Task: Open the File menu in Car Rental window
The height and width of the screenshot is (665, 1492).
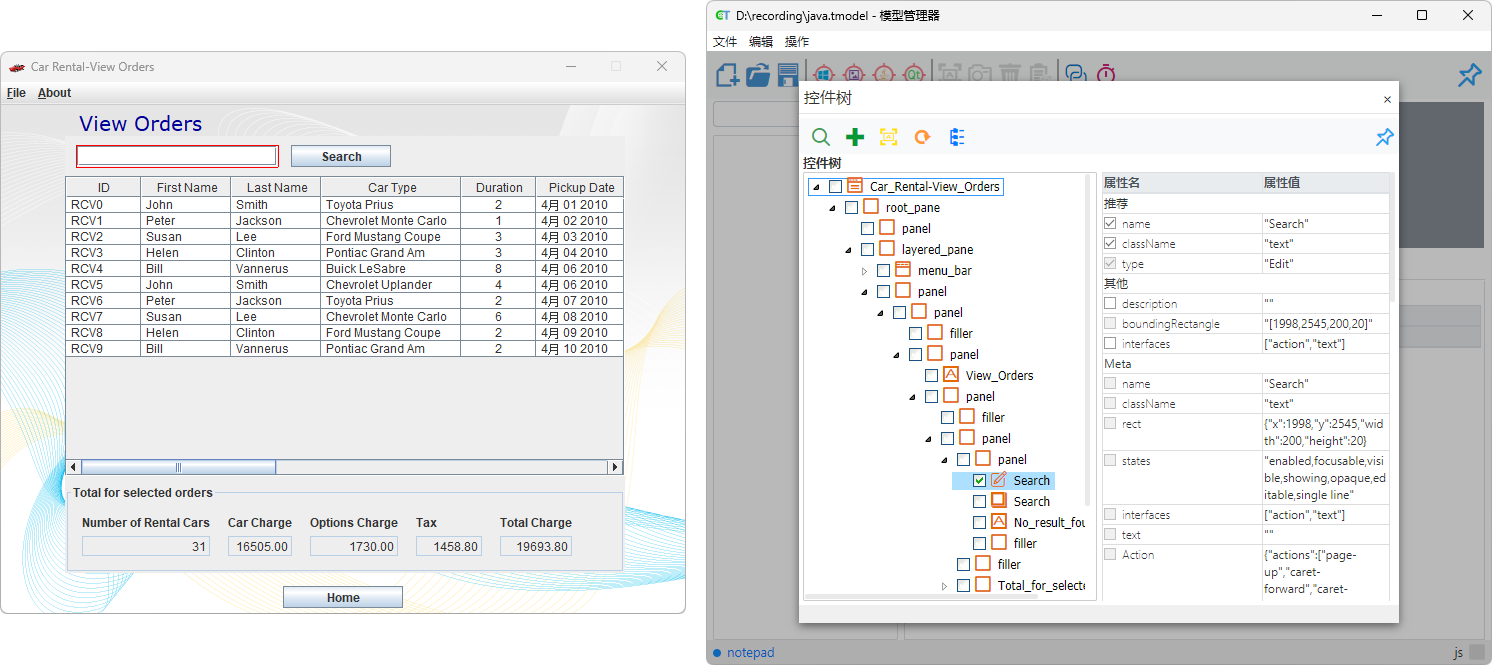Action: point(16,92)
